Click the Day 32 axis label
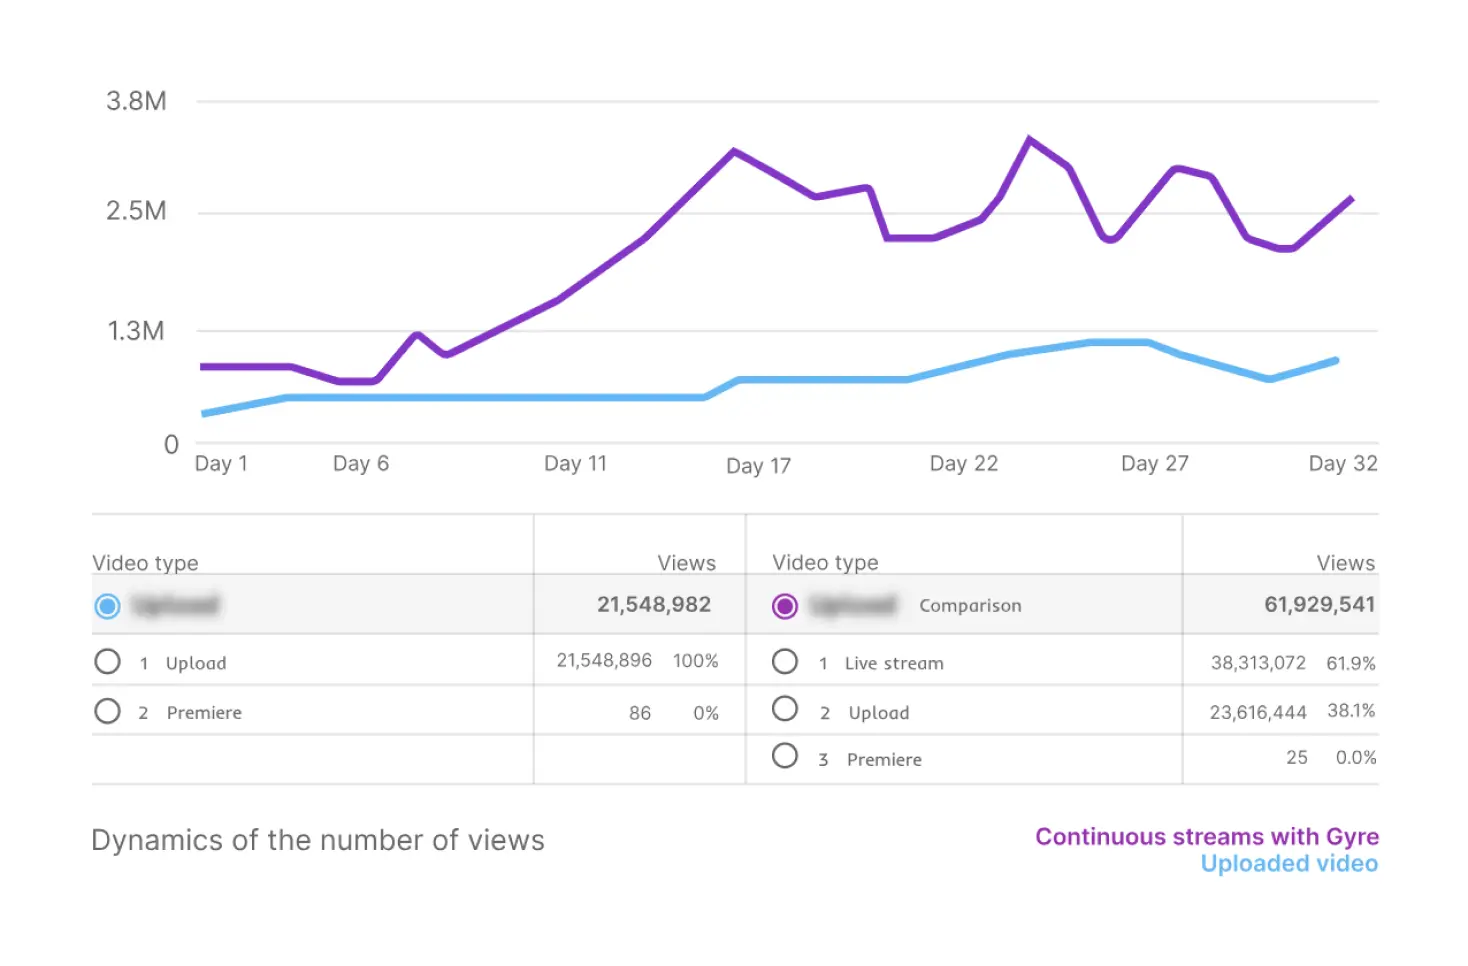Viewport: 1468px width, 966px height. 1342,464
